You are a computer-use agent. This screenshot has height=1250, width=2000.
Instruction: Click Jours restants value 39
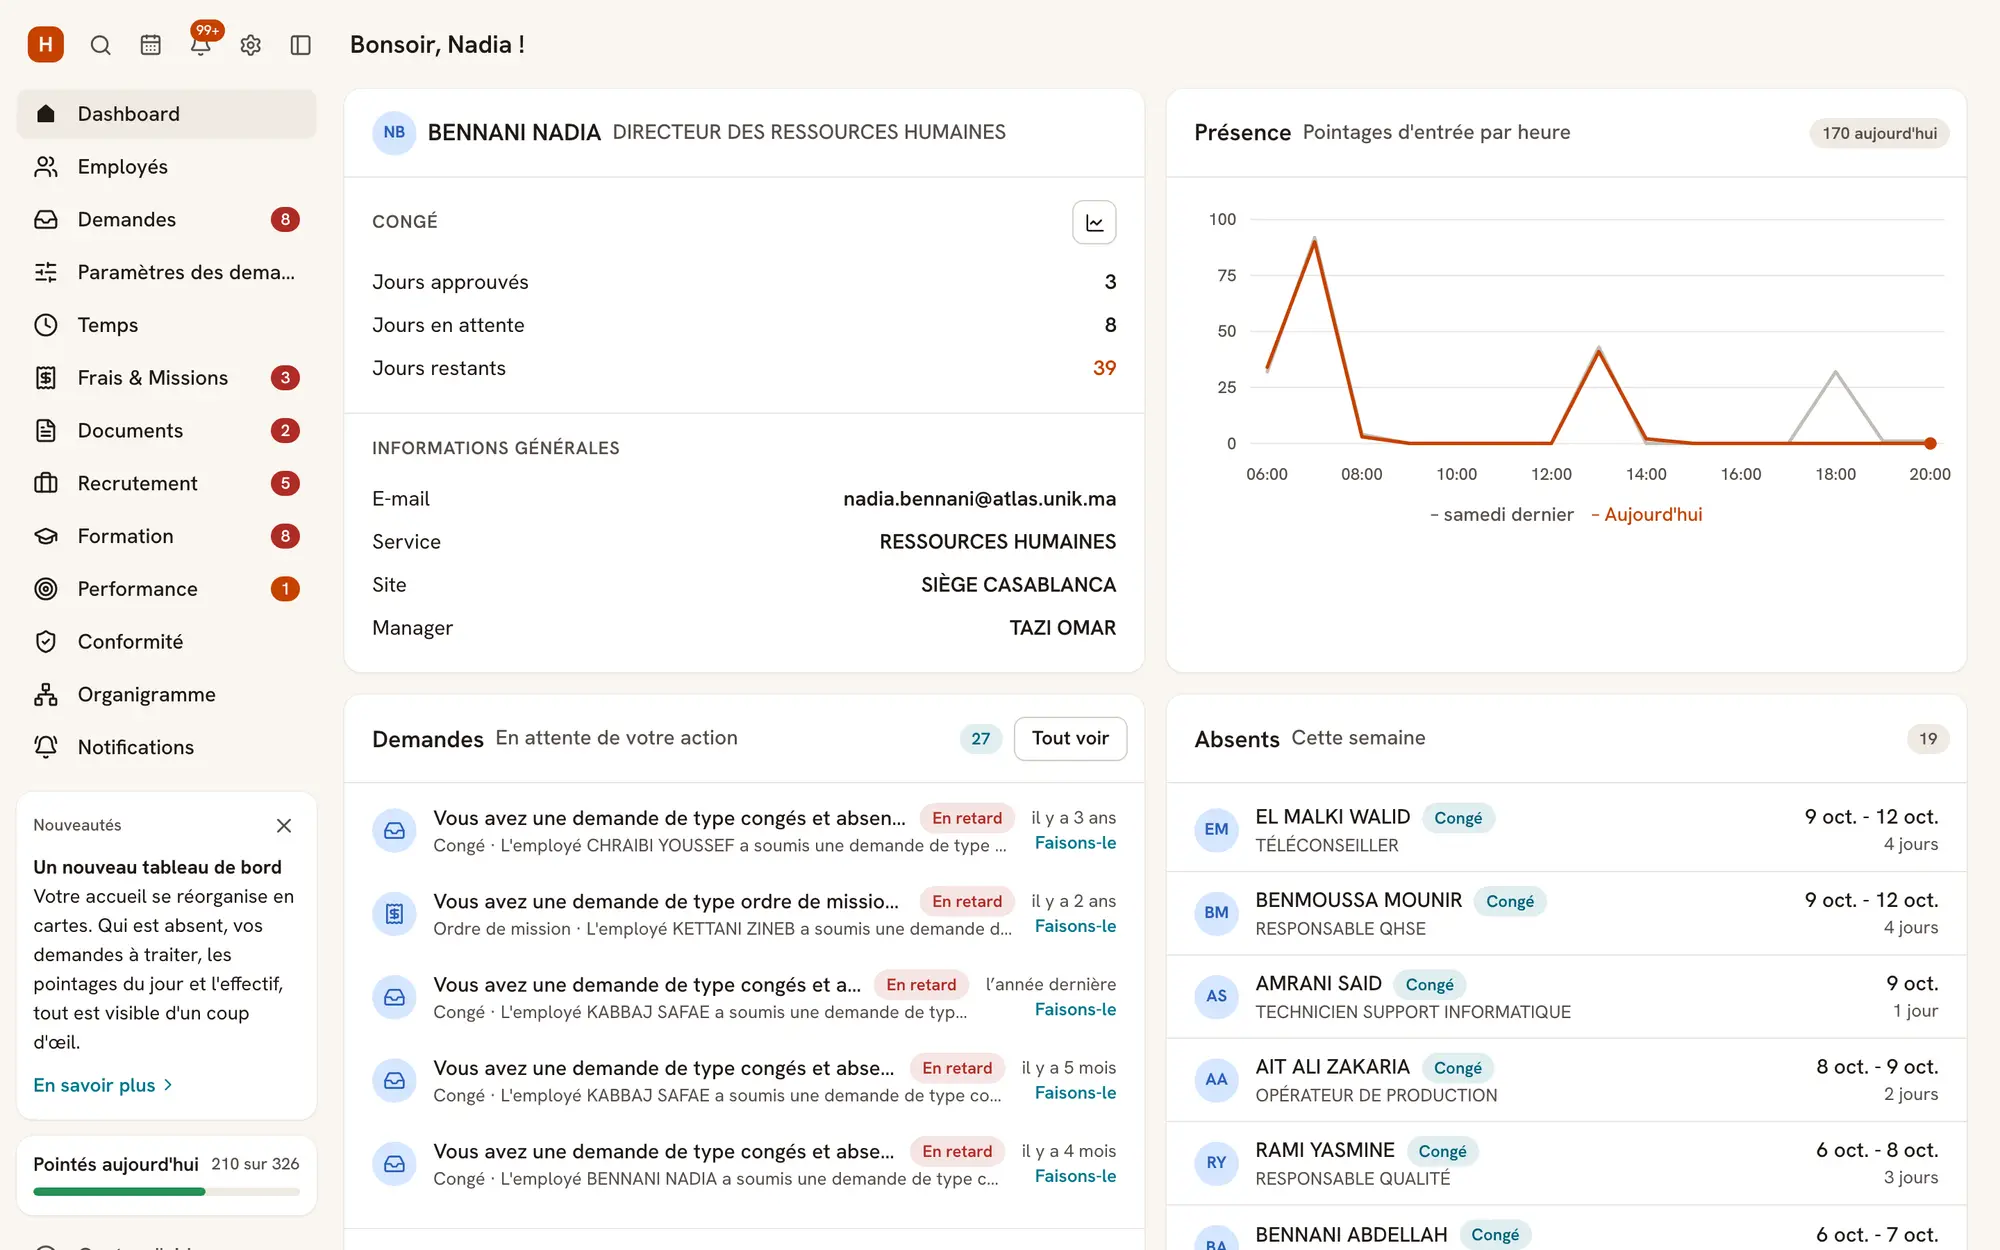[x=1104, y=368]
